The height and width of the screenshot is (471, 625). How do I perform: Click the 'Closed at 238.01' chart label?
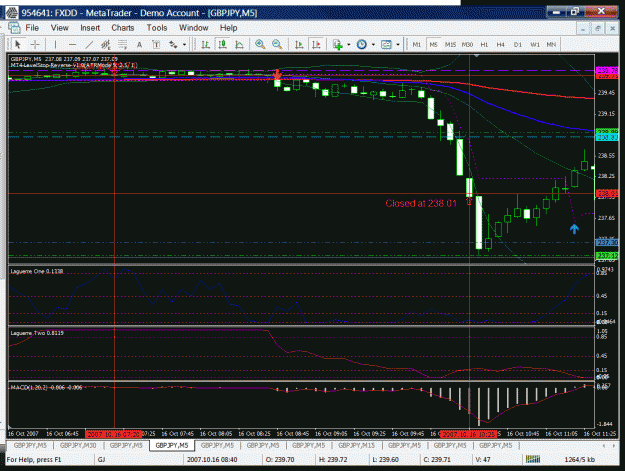421,203
